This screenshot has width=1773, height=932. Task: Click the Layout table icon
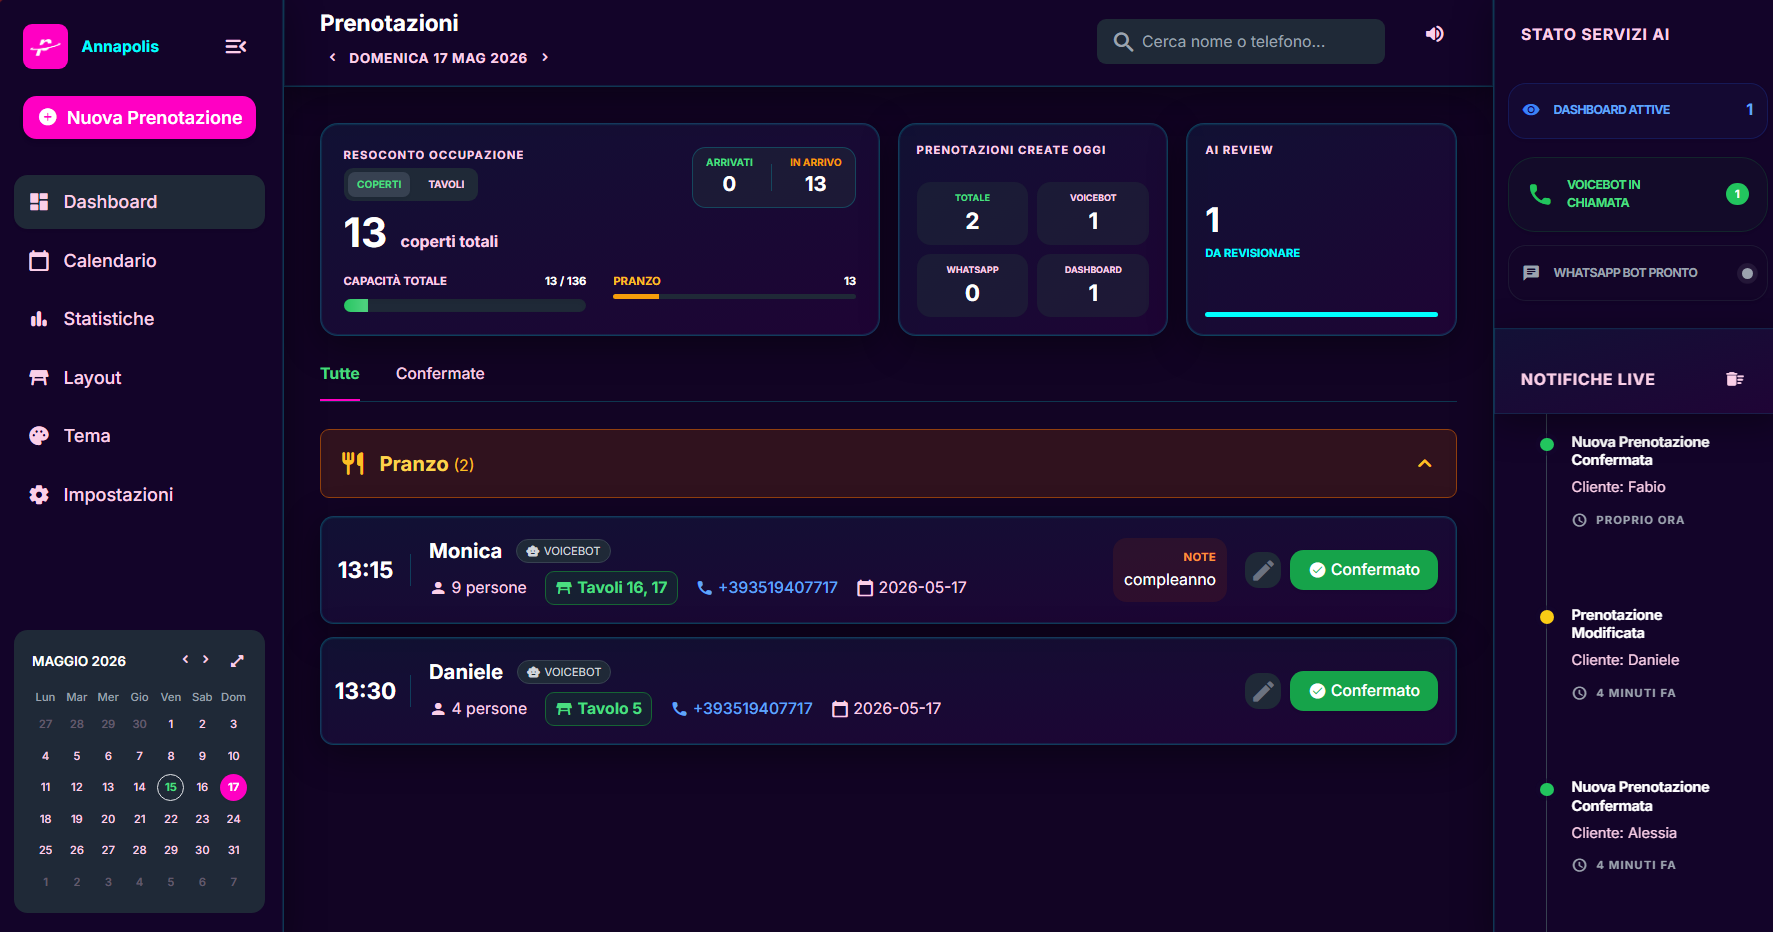(39, 378)
